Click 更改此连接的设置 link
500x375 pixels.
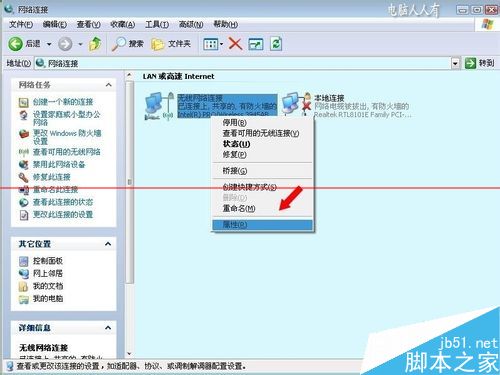(63, 215)
